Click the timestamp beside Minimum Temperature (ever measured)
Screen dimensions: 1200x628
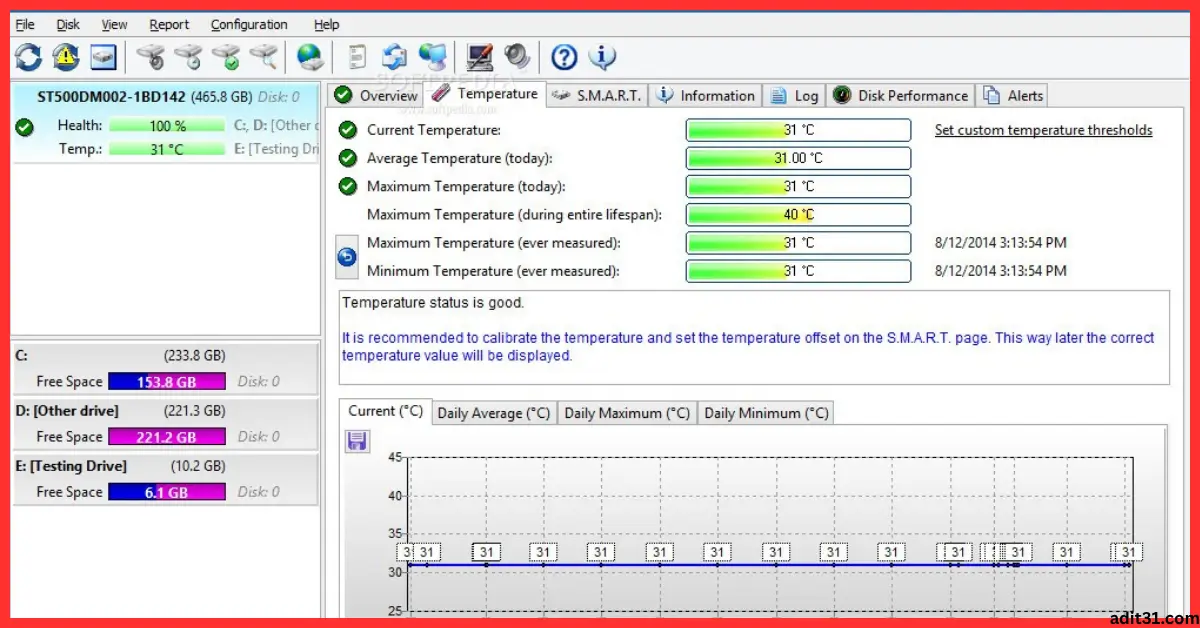coord(1000,270)
